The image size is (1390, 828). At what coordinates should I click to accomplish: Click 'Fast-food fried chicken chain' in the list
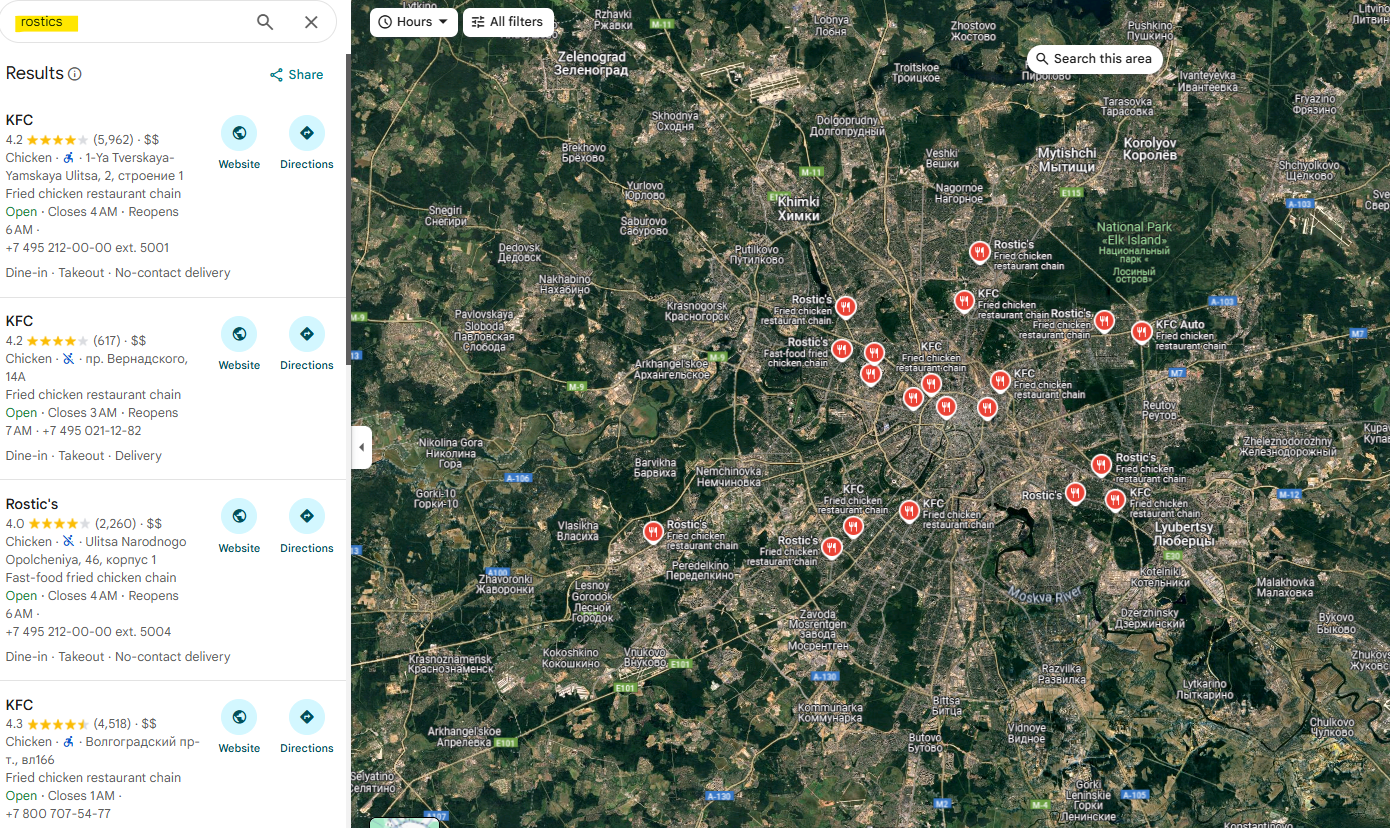91,578
